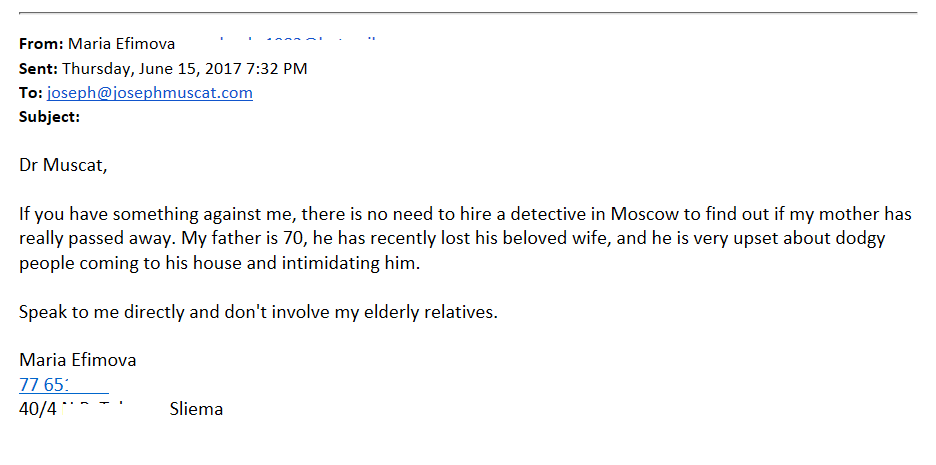Screen dimensions: 936x465
Task: Click the partially hidden sender email address
Action: click(297, 42)
